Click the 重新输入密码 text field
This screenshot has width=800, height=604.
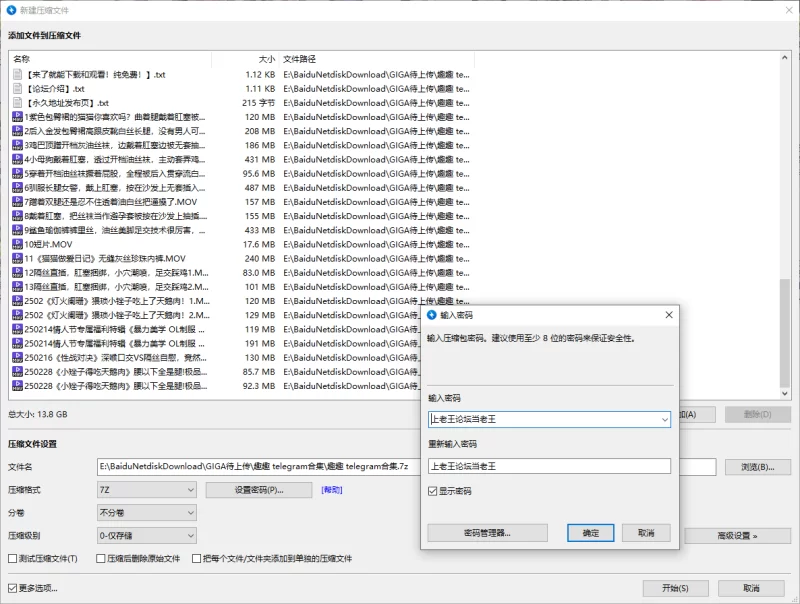[548, 466]
